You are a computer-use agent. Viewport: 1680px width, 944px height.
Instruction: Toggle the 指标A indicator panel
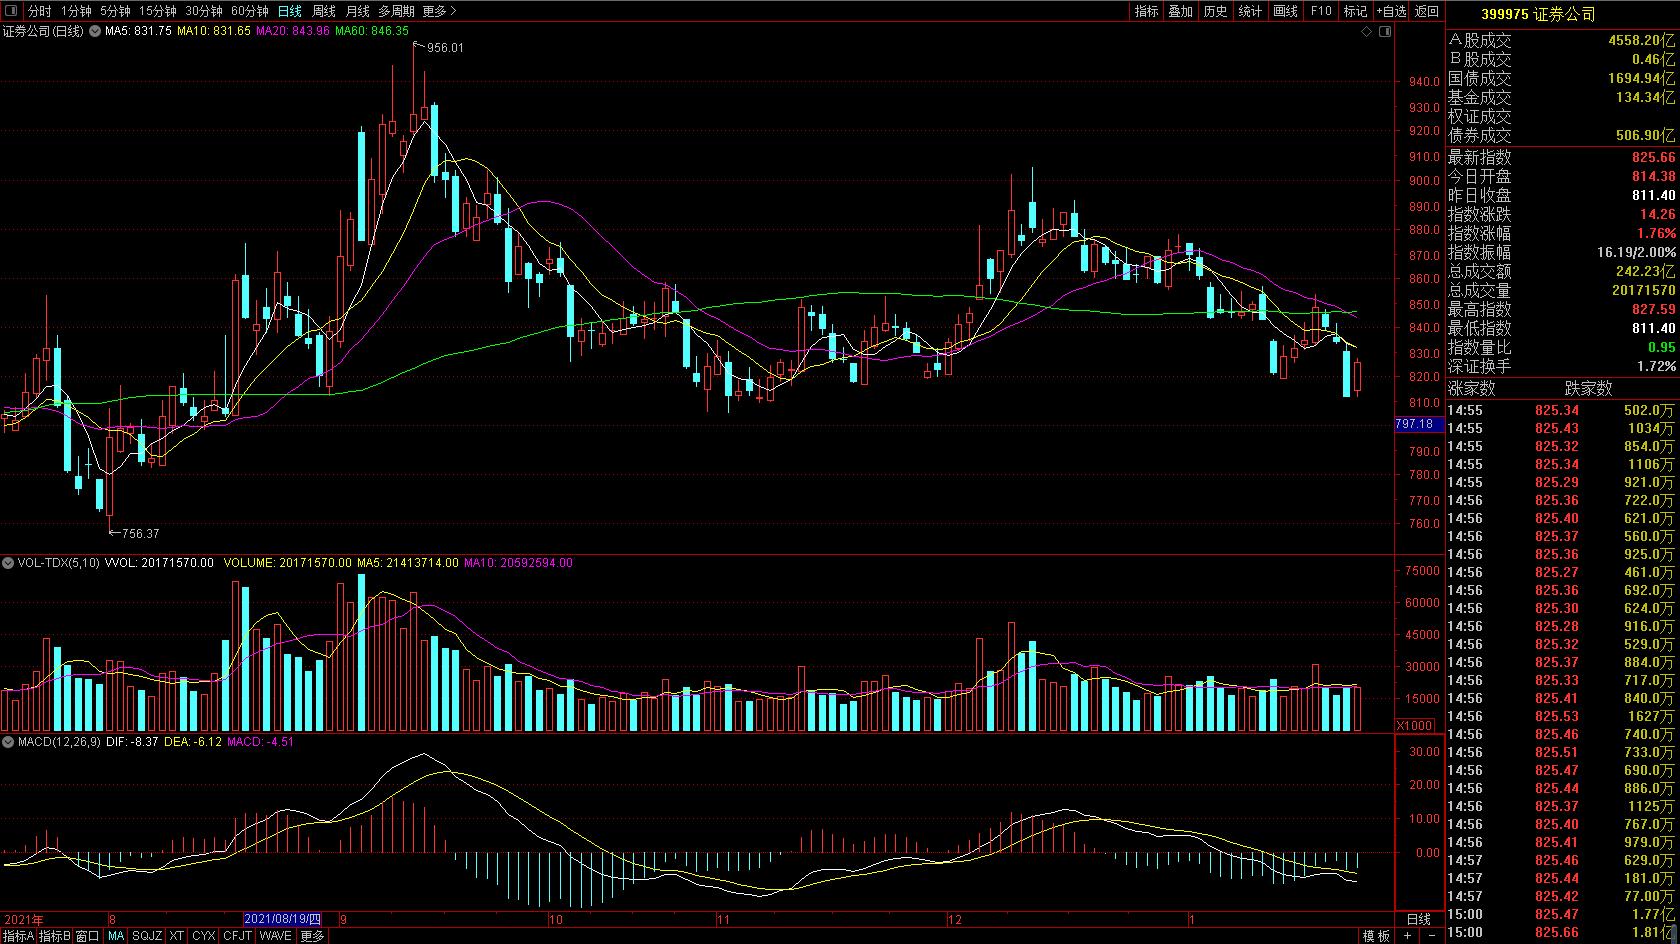(18, 936)
